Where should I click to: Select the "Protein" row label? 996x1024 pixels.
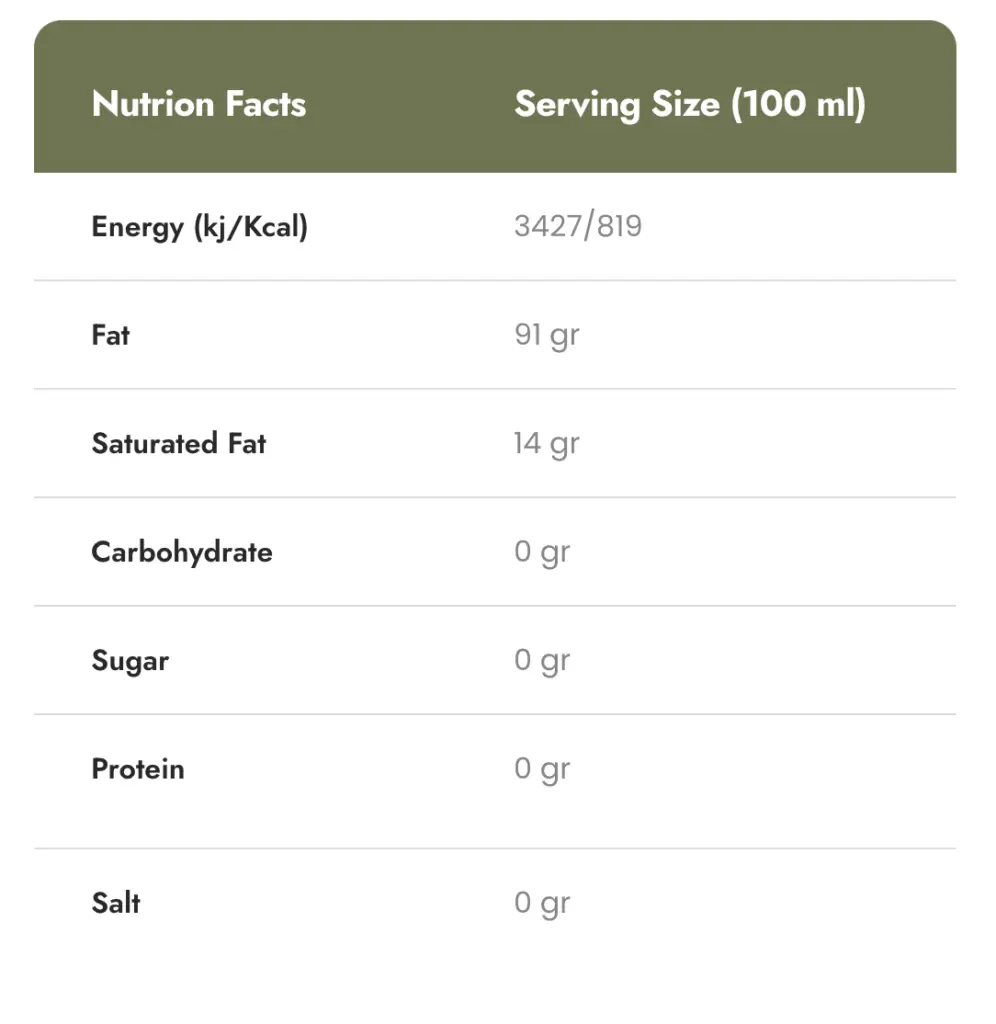[138, 769]
